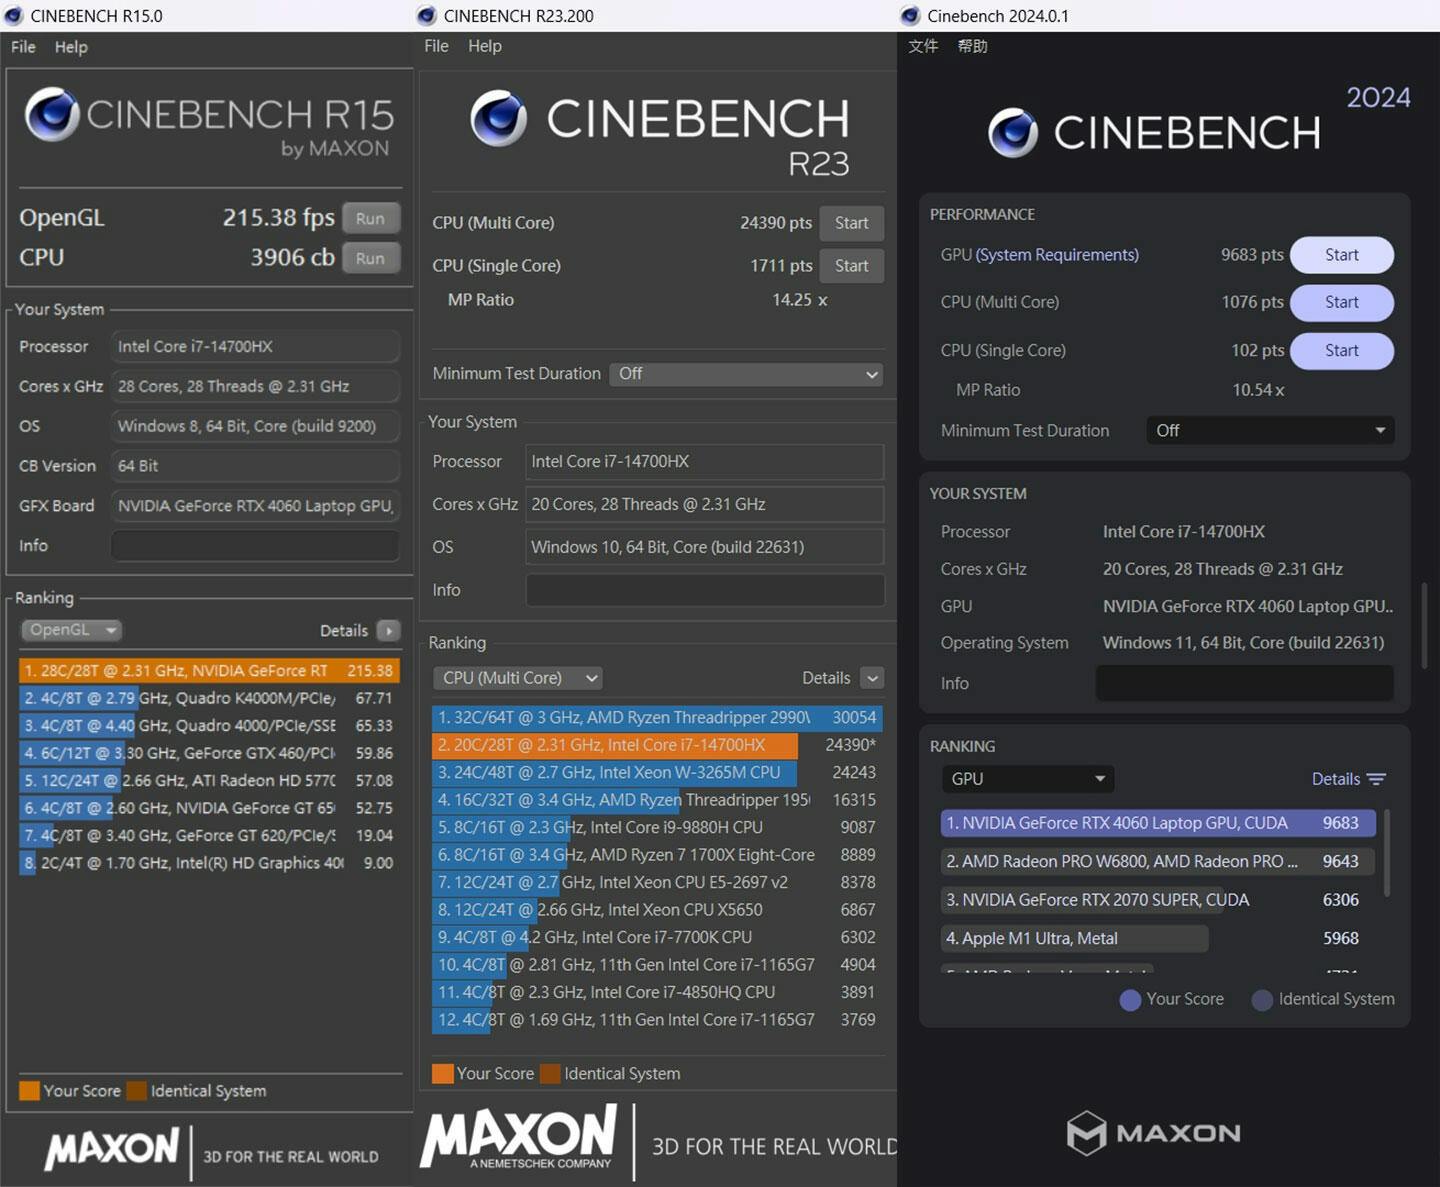Click the Maxon logo in Cinebench 2024
This screenshot has width=1440, height=1187.
[x=1153, y=1133]
